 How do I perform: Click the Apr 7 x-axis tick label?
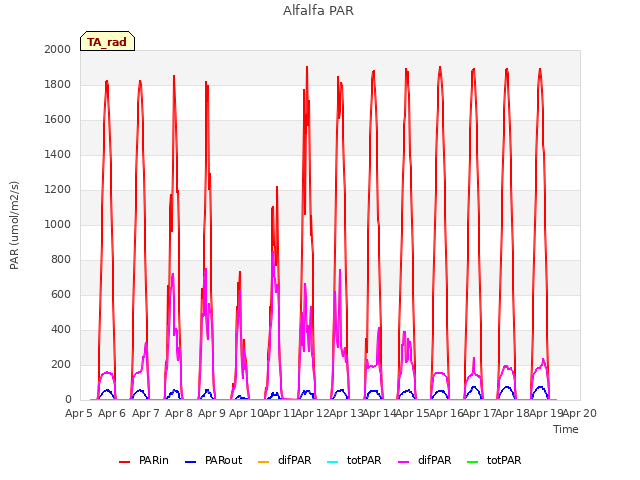click(146, 413)
